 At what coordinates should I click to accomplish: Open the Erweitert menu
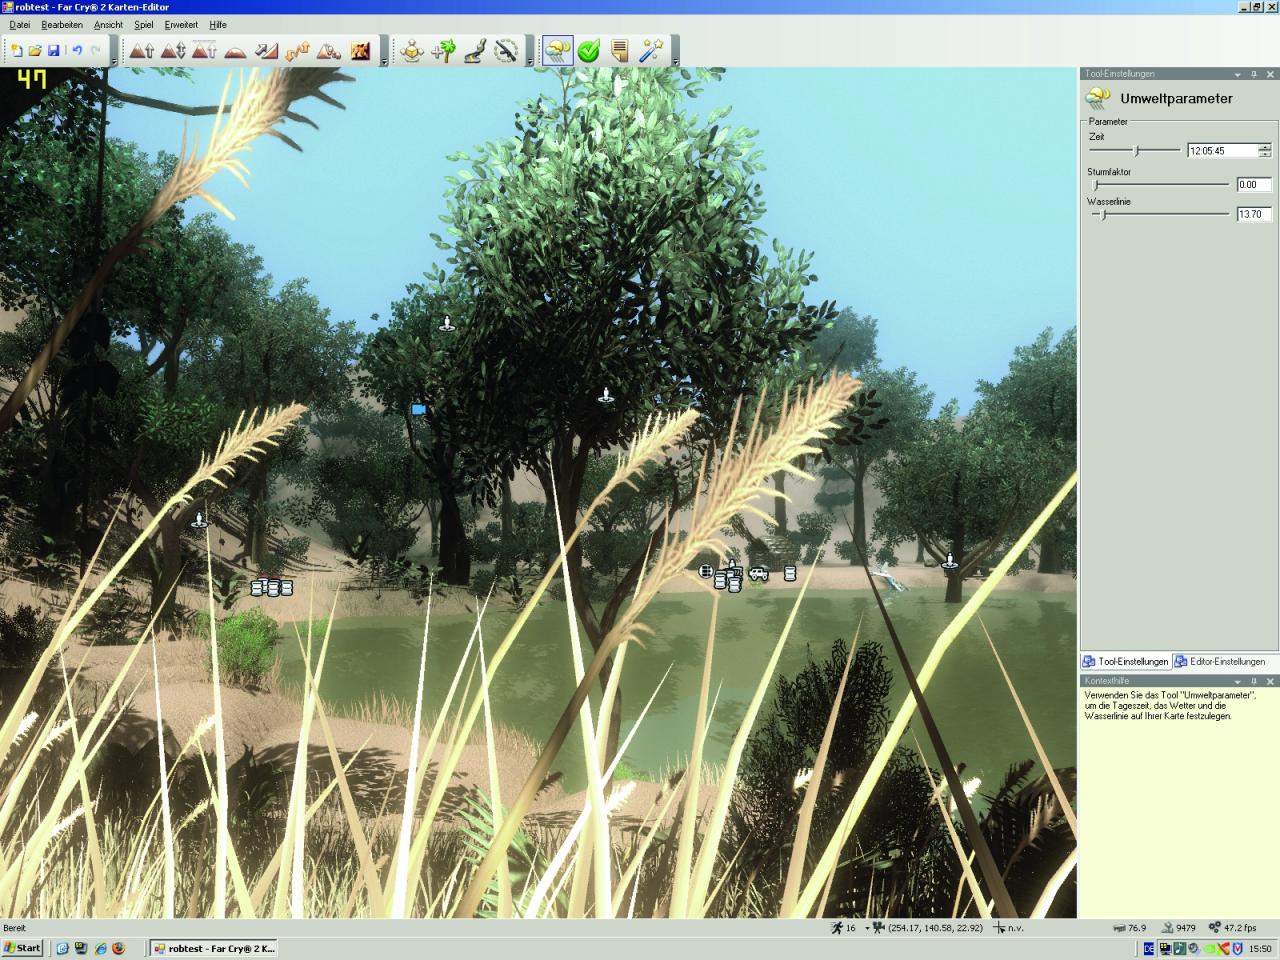(x=181, y=24)
